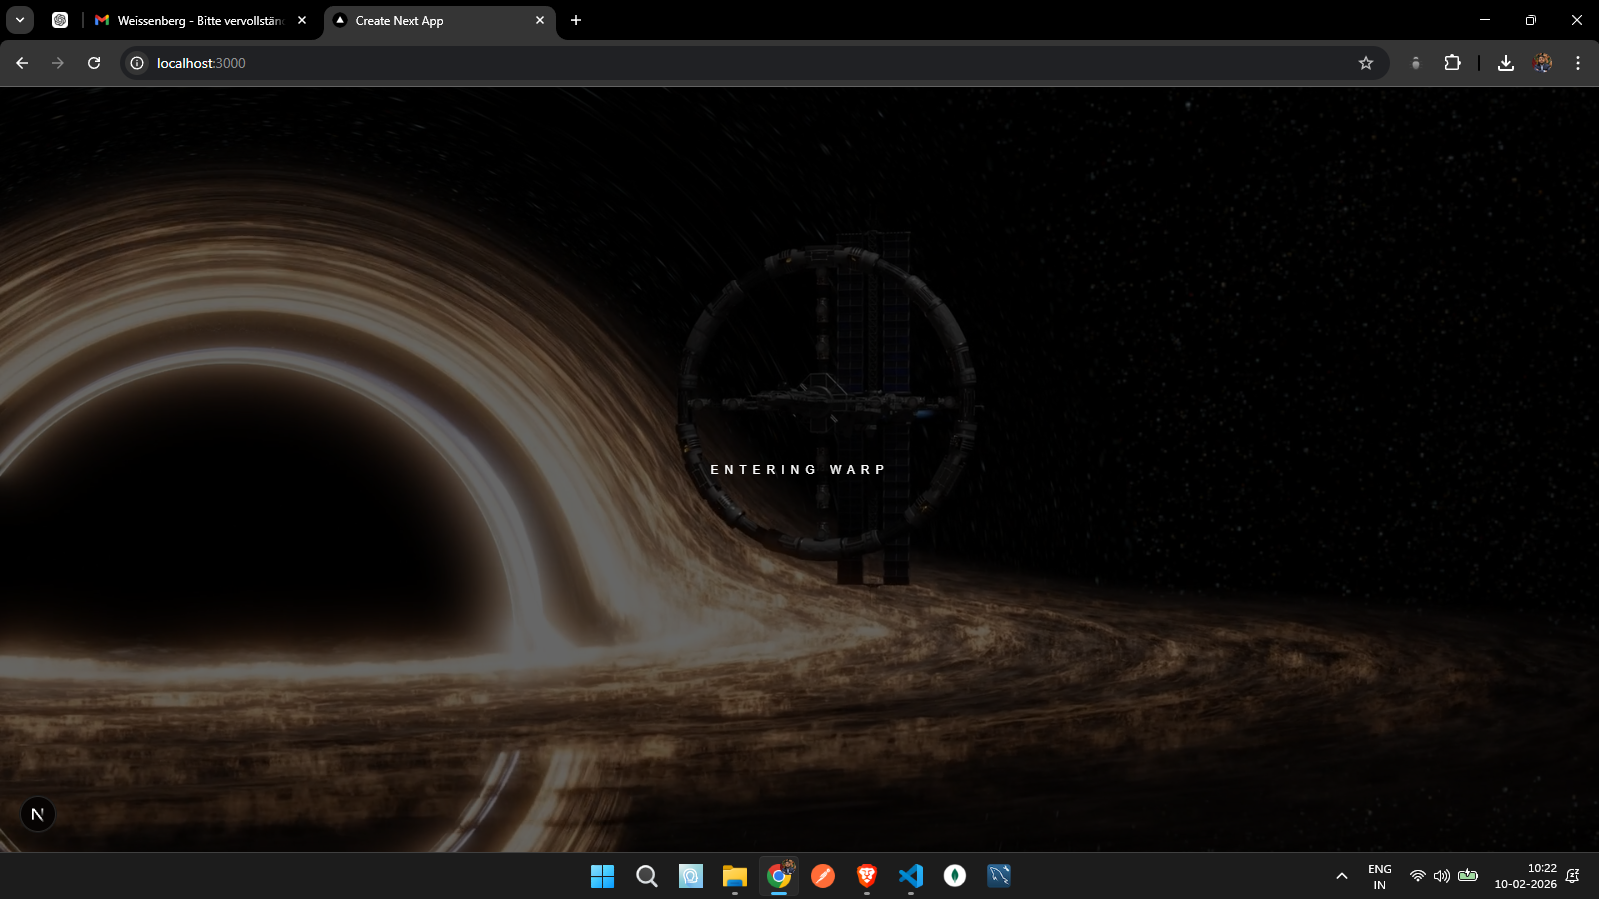Screen dimensions: 1599x899
Task: Open the Windows Start menu
Action: pos(603,876)
